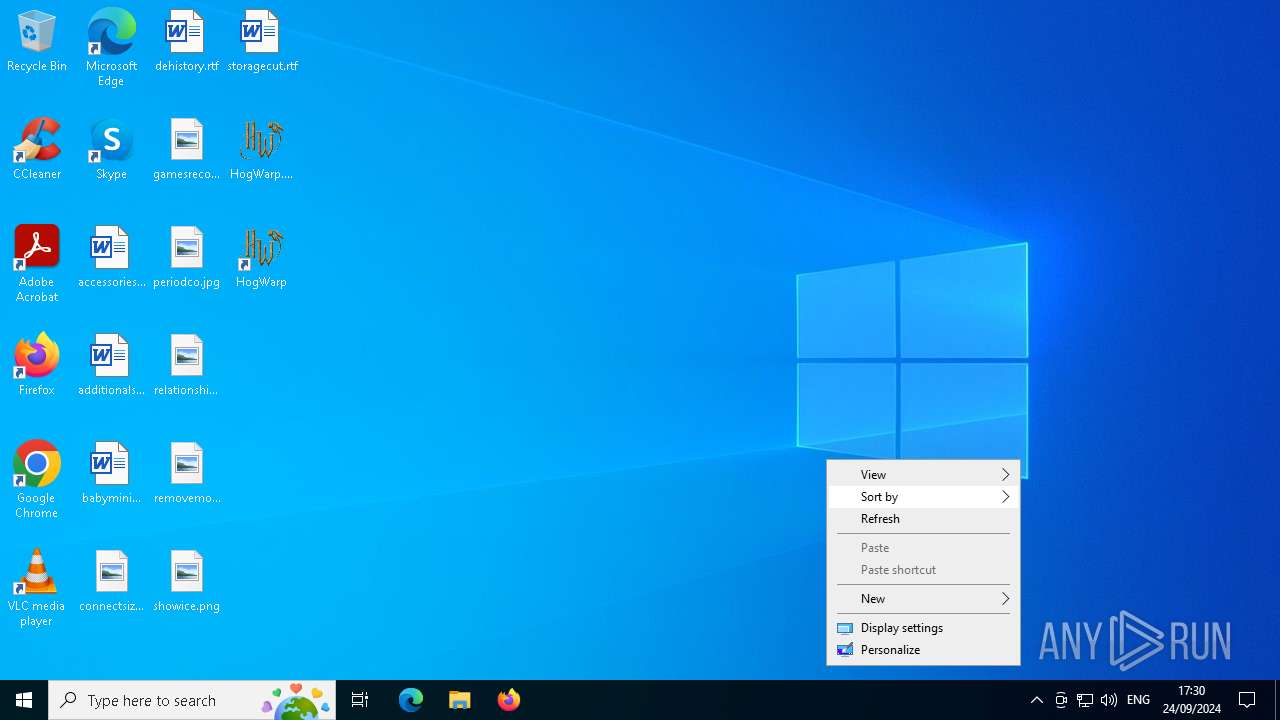1280x720 pixels.
Task: Select the relationshi... image file icon
Action: pos(186,366)
